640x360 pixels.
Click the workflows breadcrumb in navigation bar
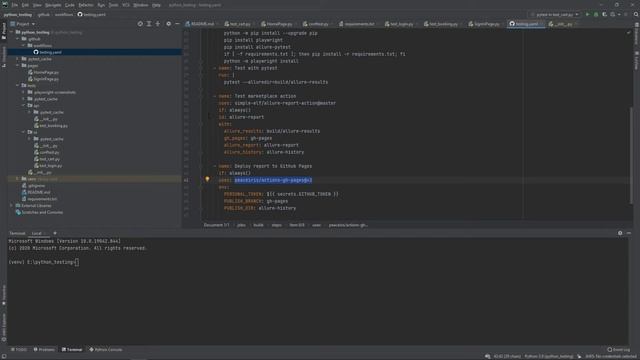click(63, 14)
